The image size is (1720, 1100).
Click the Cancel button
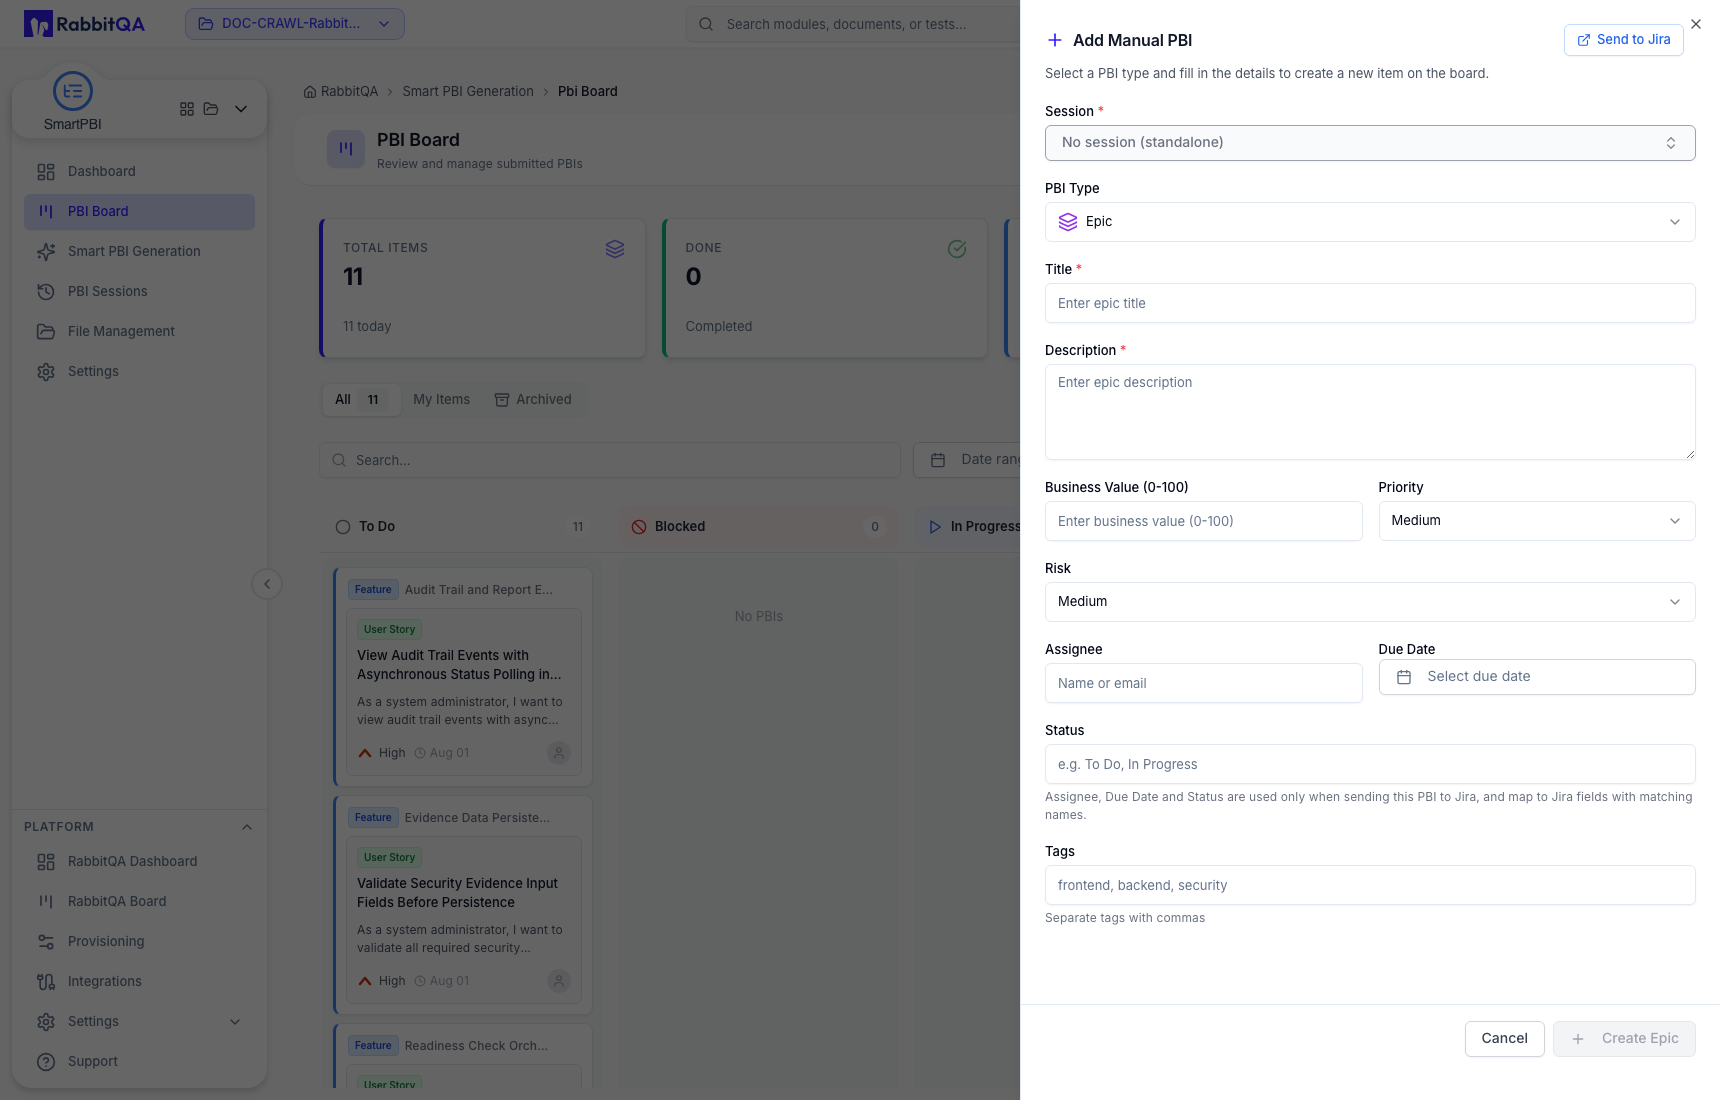[1505, 1039]
